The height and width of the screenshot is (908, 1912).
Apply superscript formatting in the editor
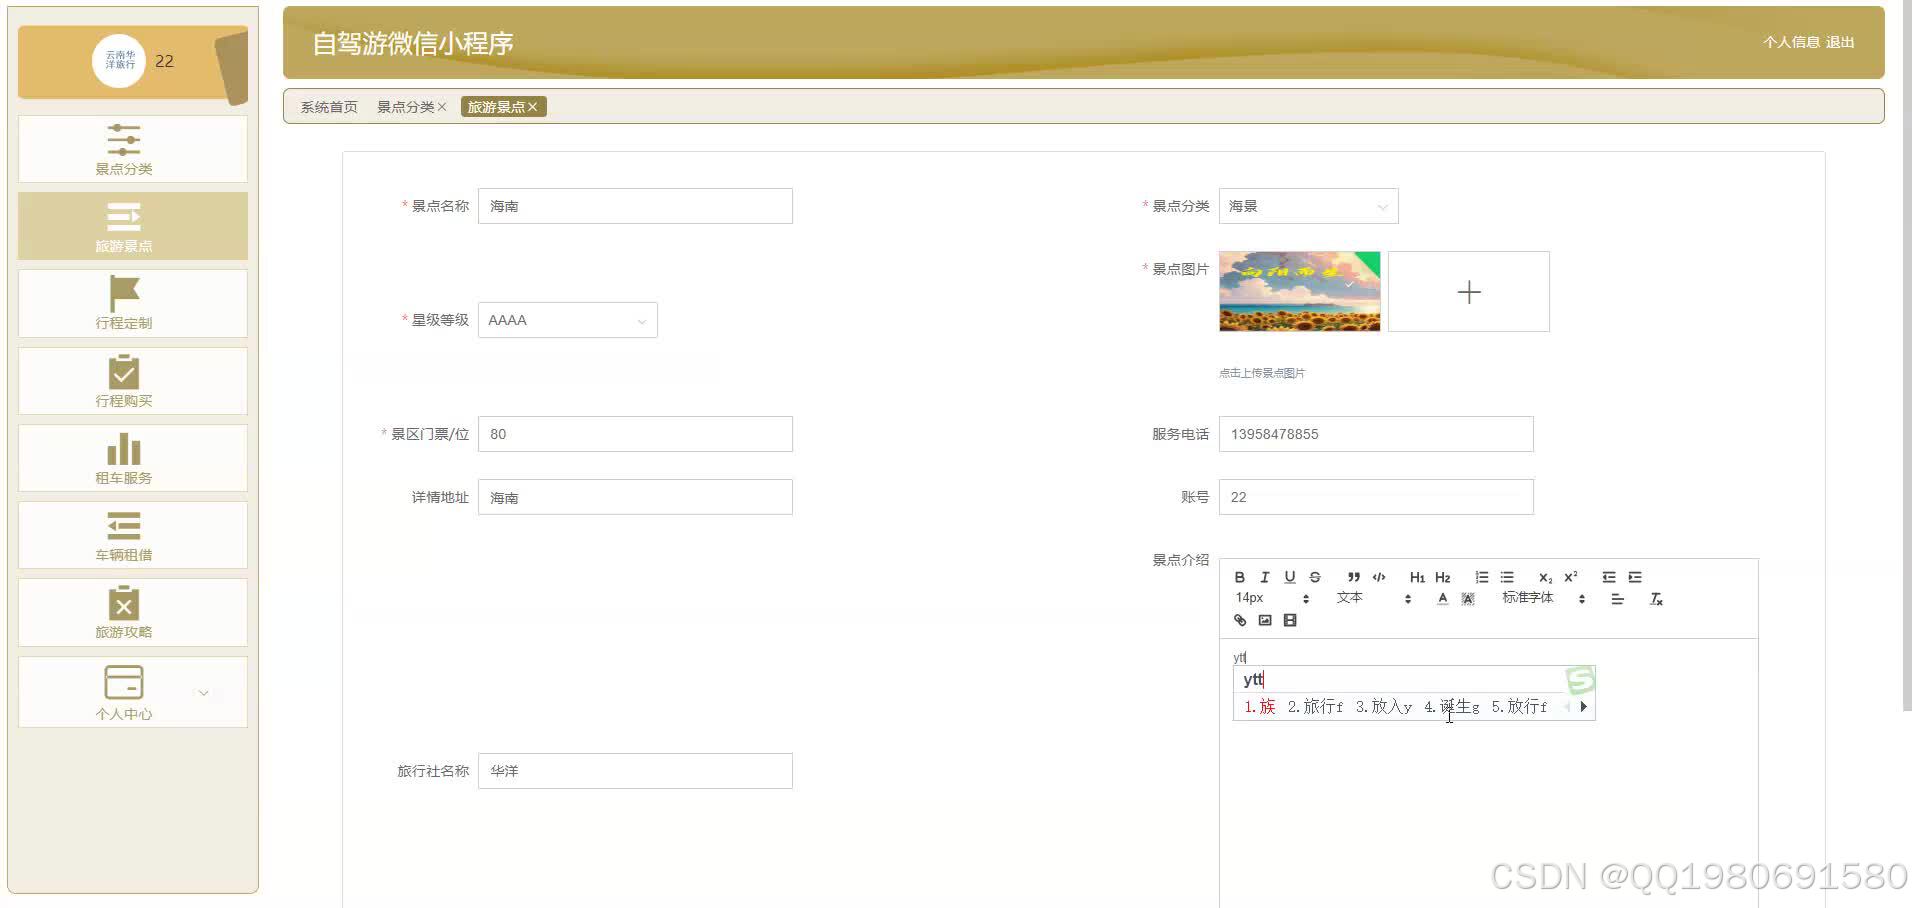tap(1572, 577)
